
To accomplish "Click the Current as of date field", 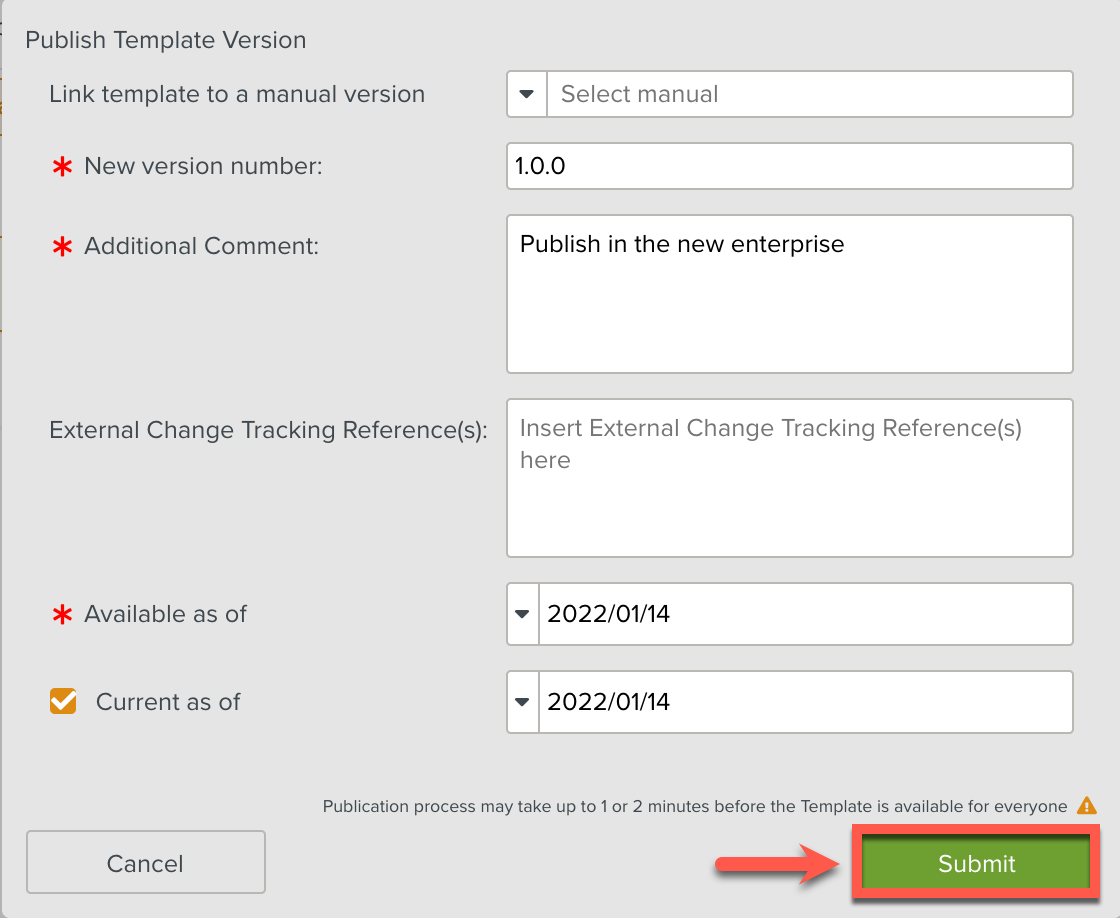I will 806,702.
